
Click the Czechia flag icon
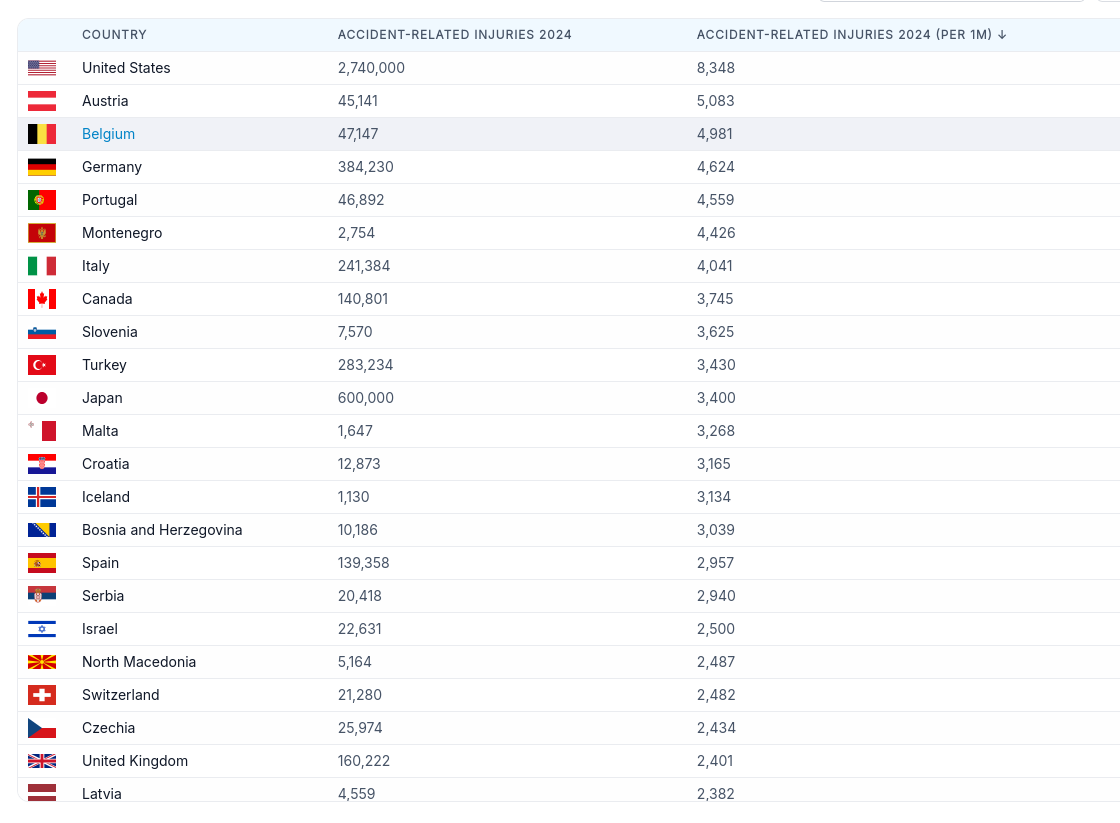click(41, 728)
